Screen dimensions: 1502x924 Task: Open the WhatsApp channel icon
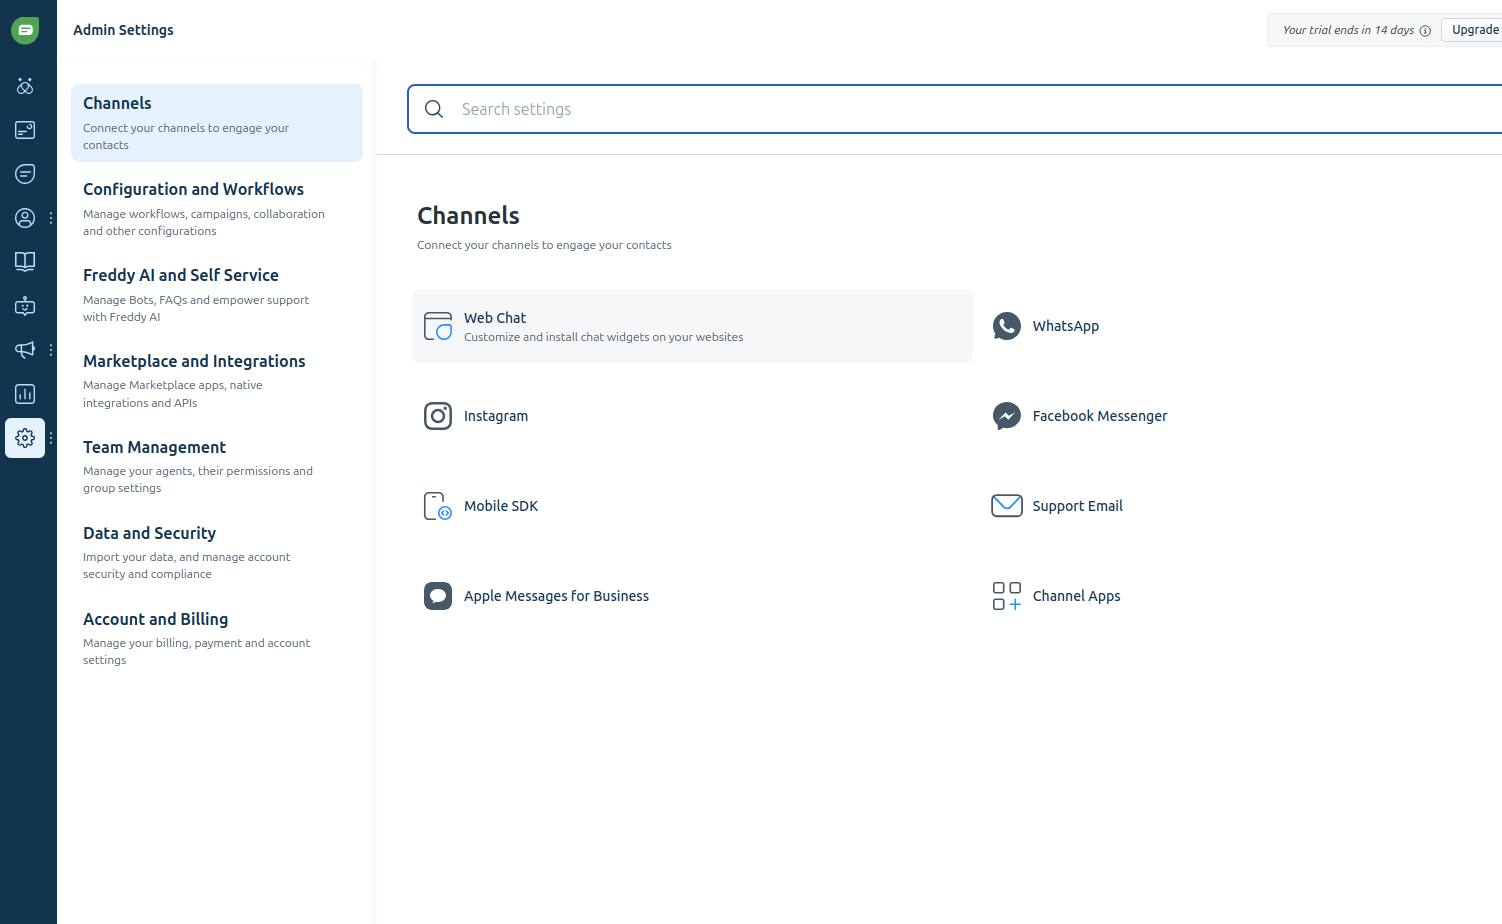point(1007,325)
